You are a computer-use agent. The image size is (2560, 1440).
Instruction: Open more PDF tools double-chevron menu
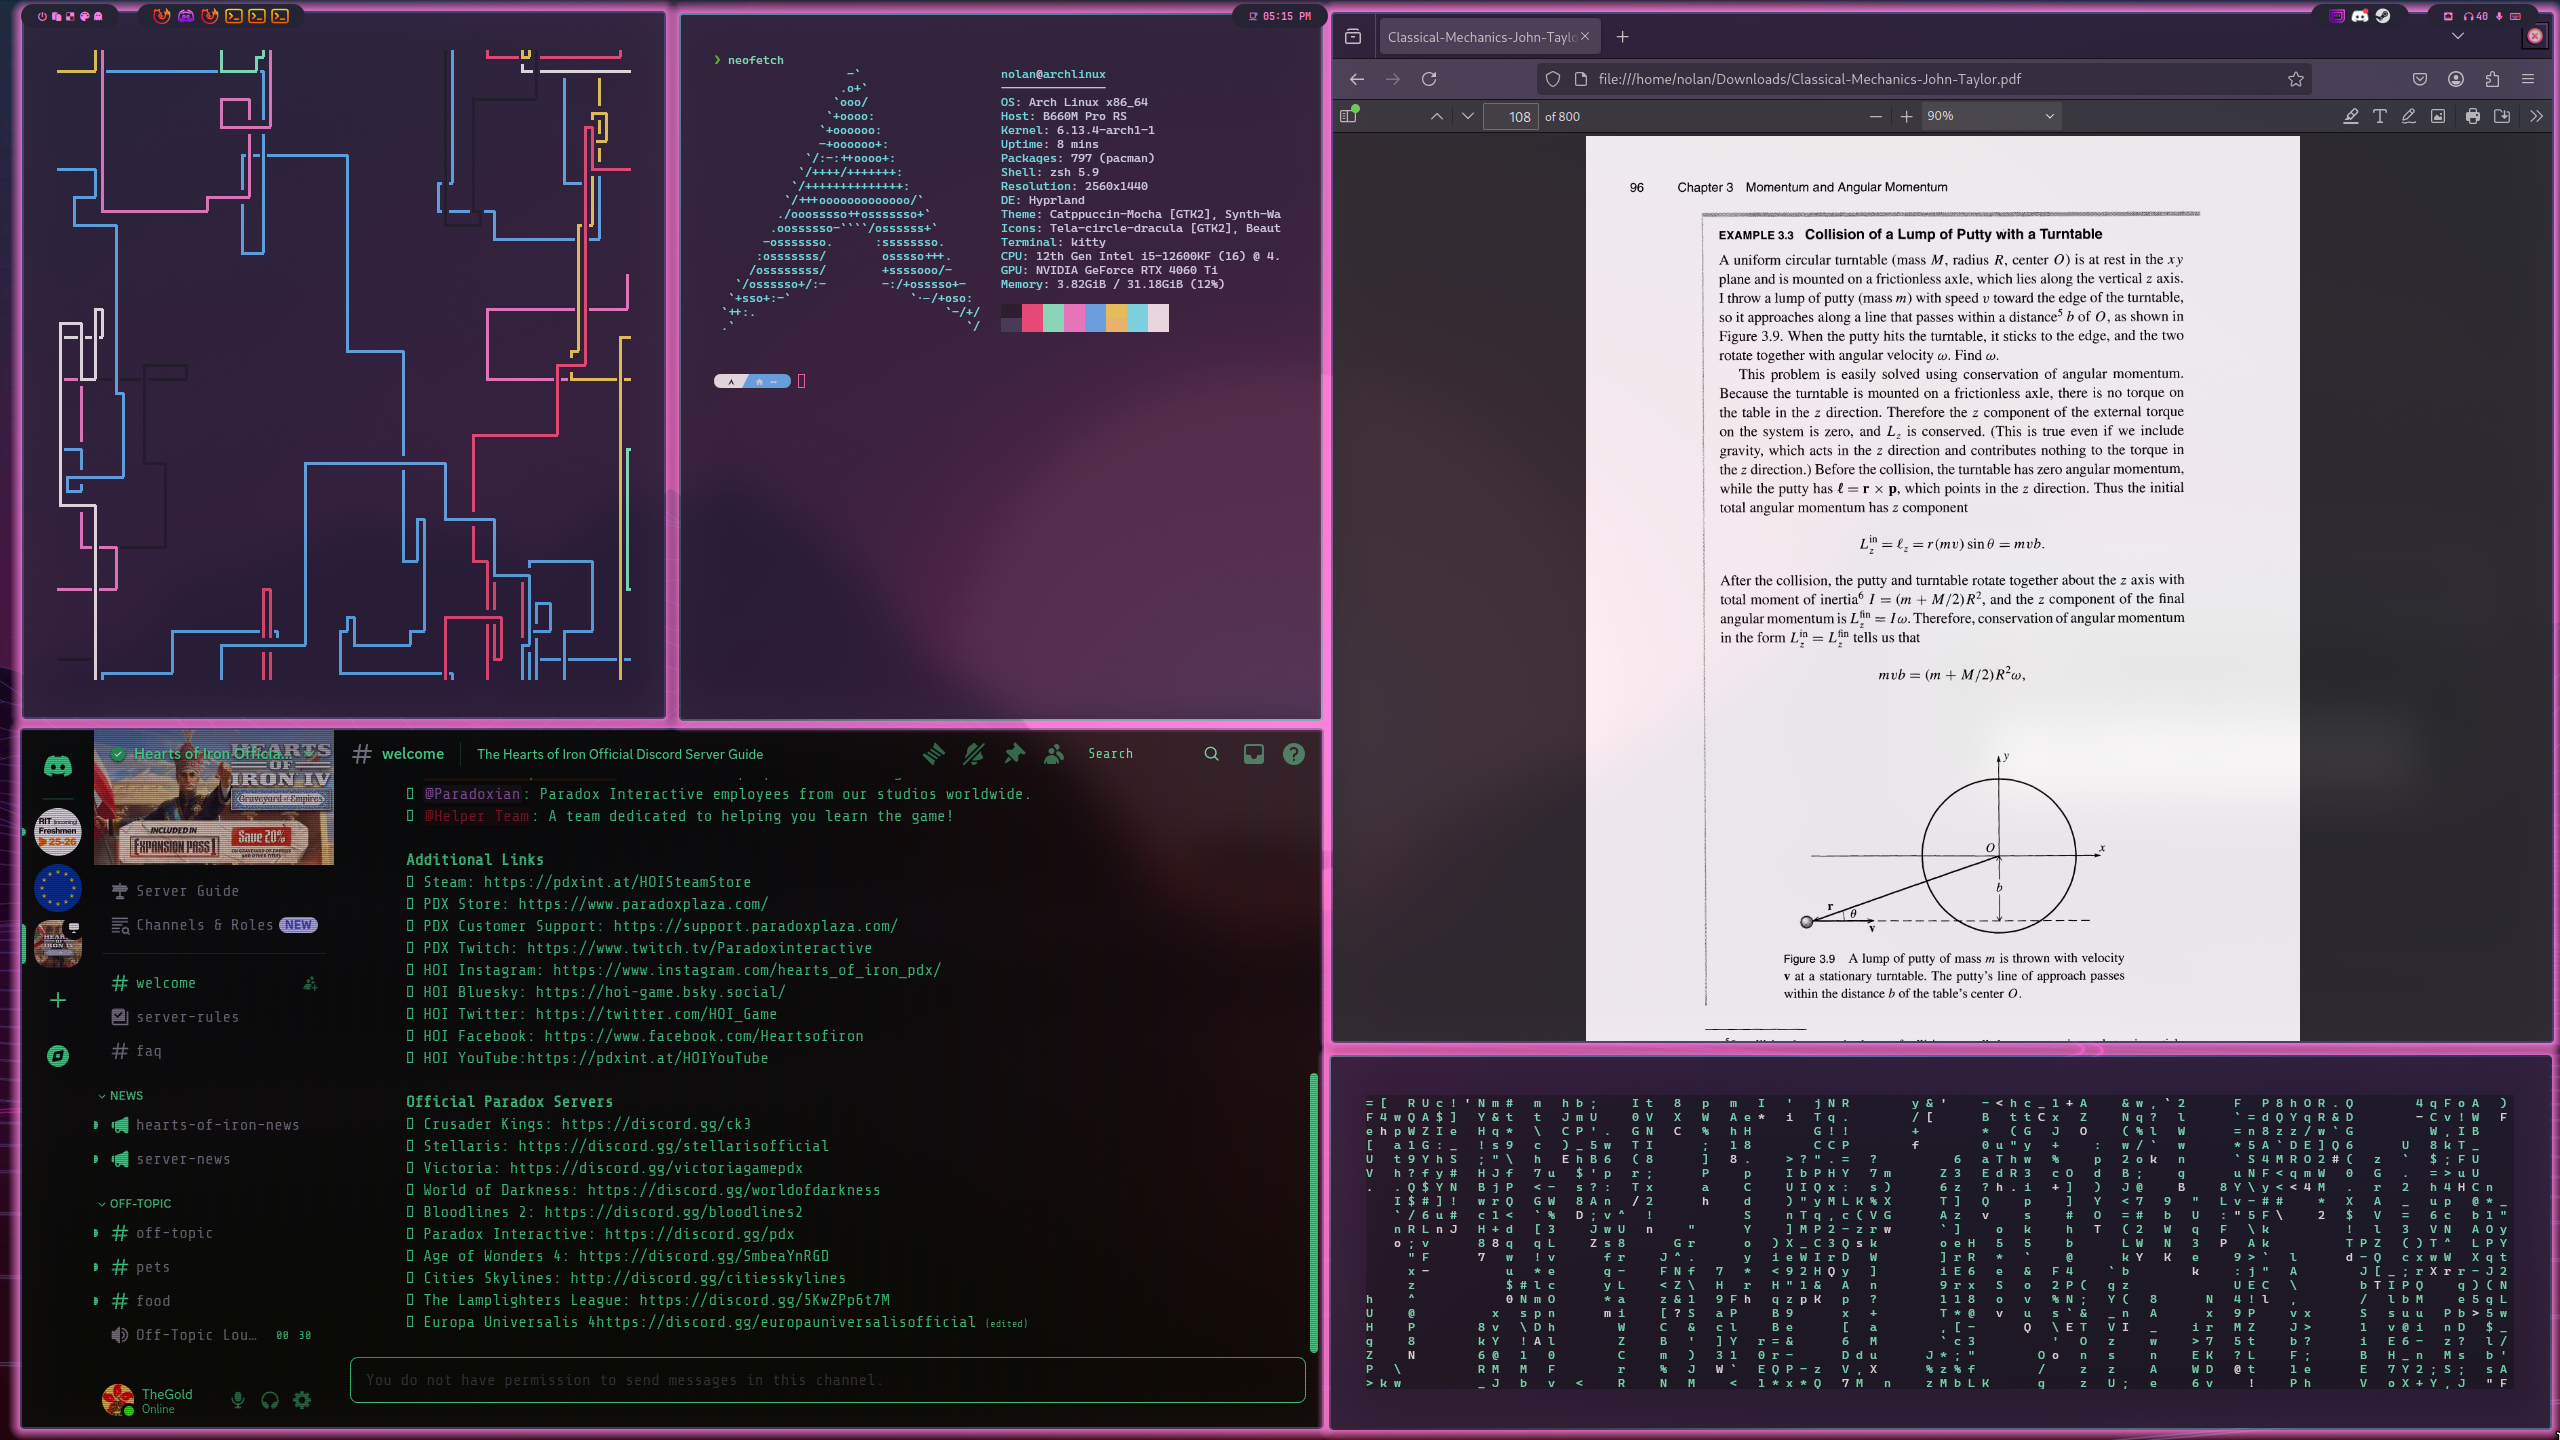(x=2536, y=116)
